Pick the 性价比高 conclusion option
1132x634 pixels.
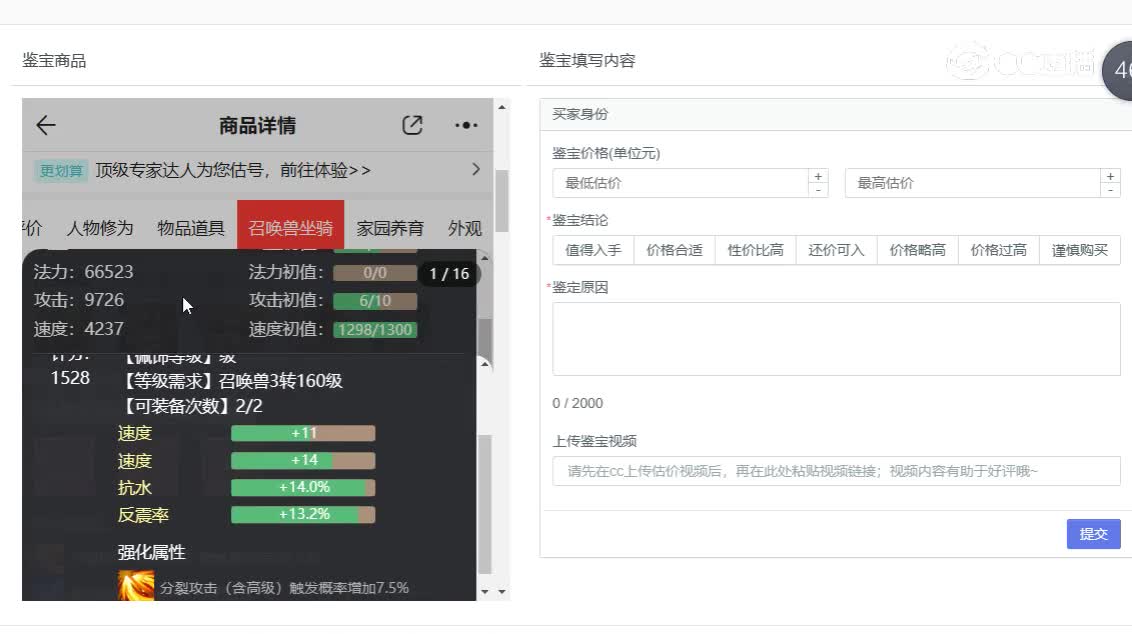[755, 250]
